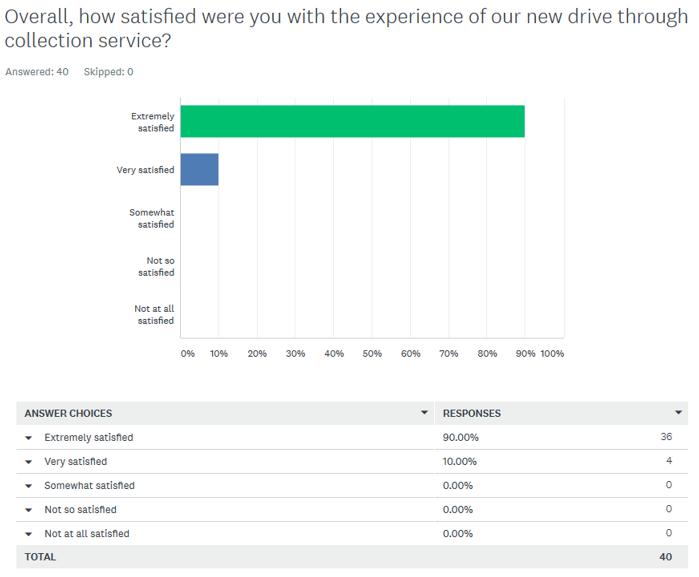Select the blue Very satisfied bar
699x577 pixels.
pos(199,170)
